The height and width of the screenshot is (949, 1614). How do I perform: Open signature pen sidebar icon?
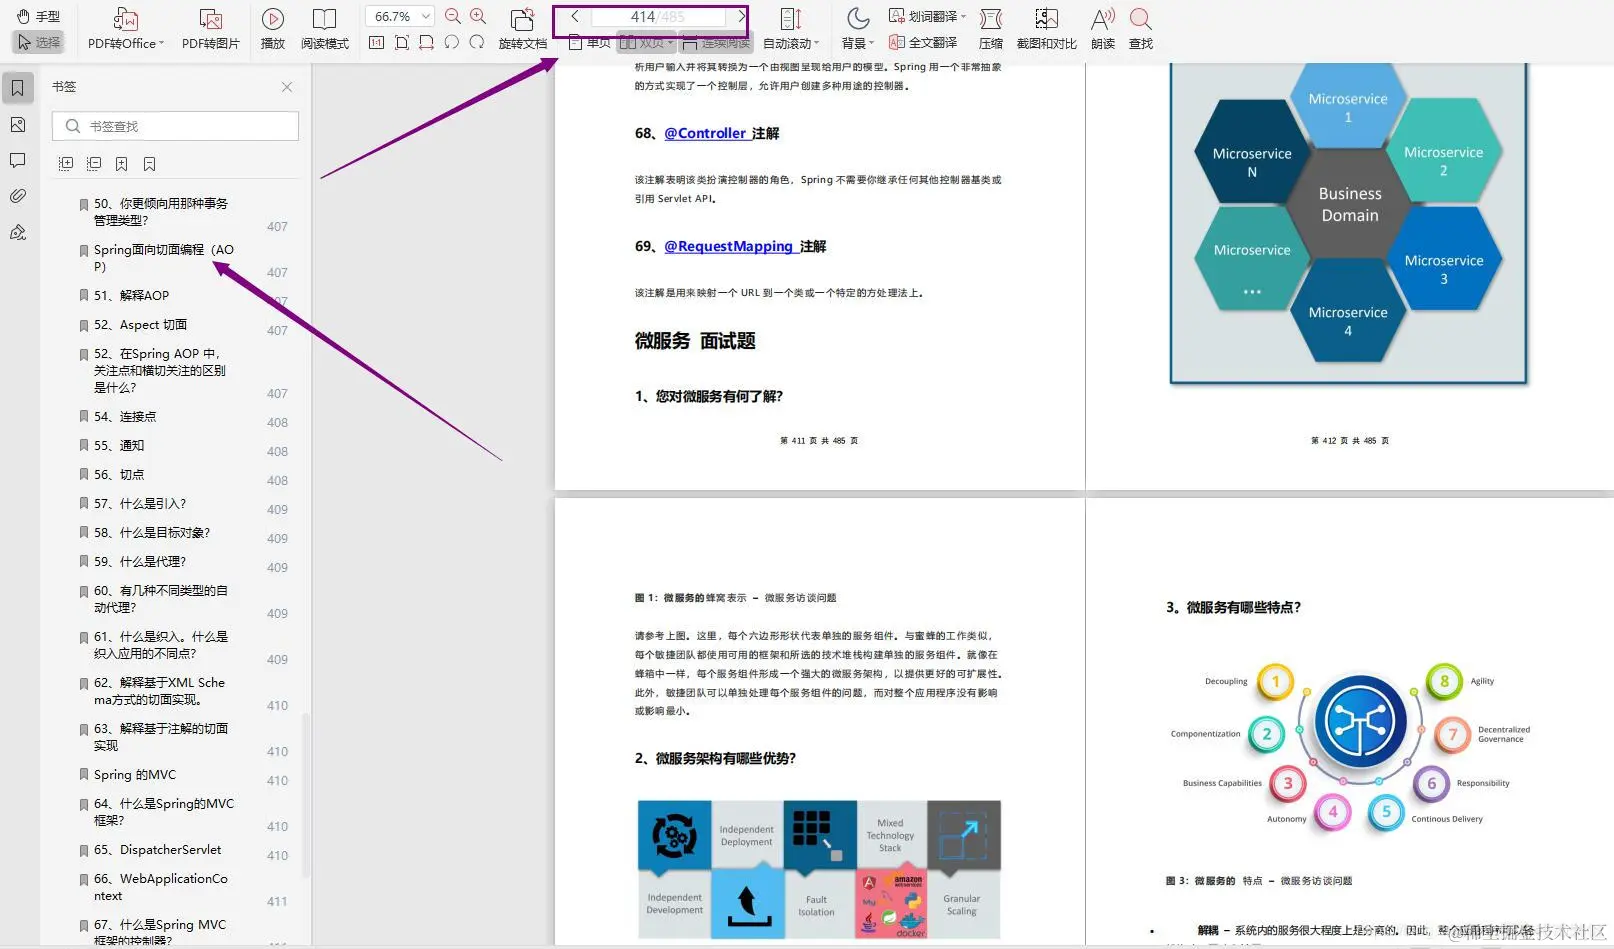pos(18,232)
